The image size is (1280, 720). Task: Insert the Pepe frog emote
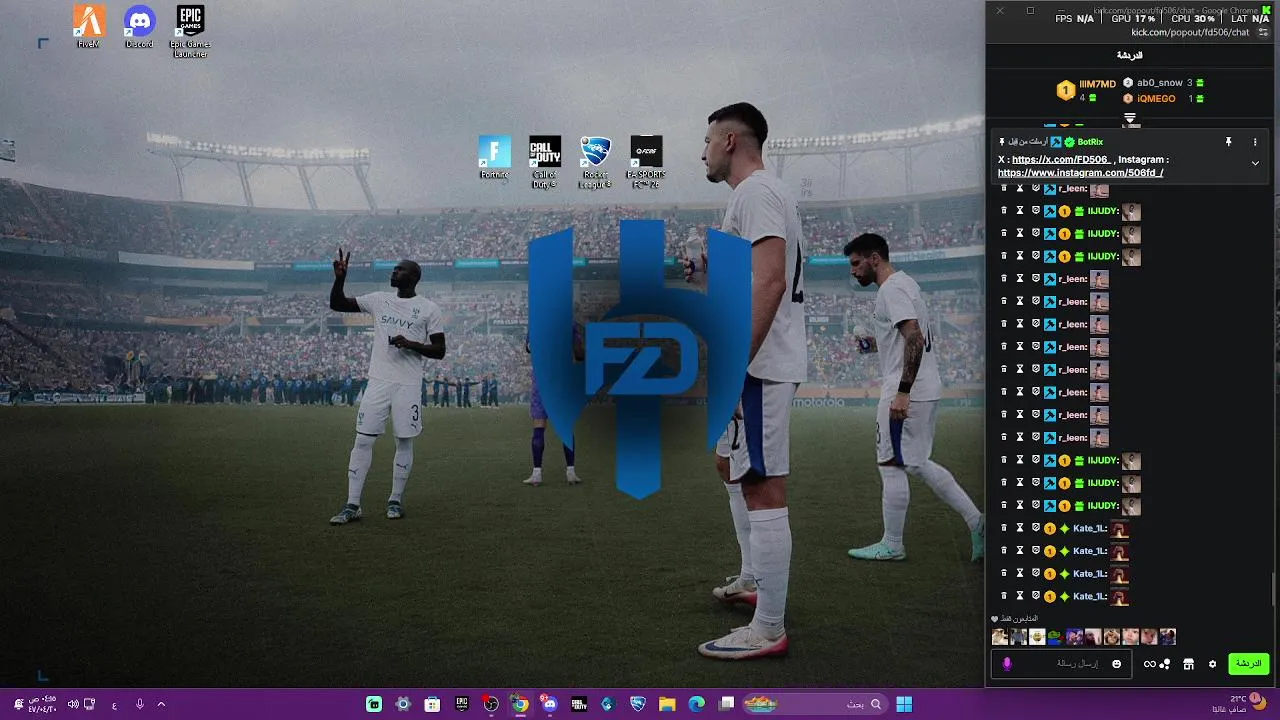point(1055,637)
